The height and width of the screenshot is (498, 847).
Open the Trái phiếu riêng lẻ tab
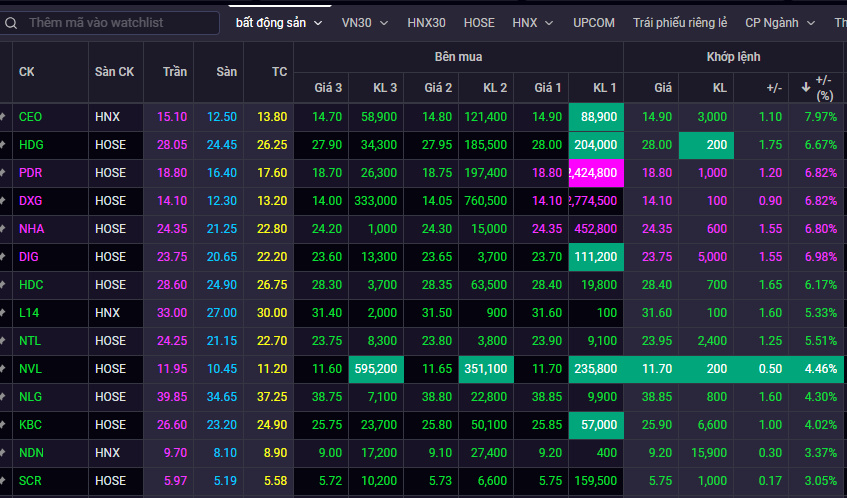(680, 22)
